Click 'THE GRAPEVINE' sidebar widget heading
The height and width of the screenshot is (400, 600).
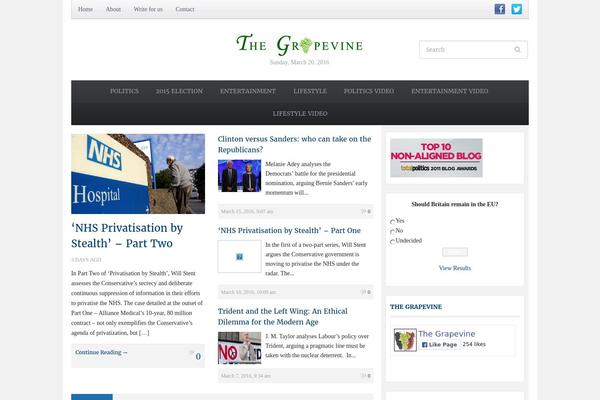416,307
